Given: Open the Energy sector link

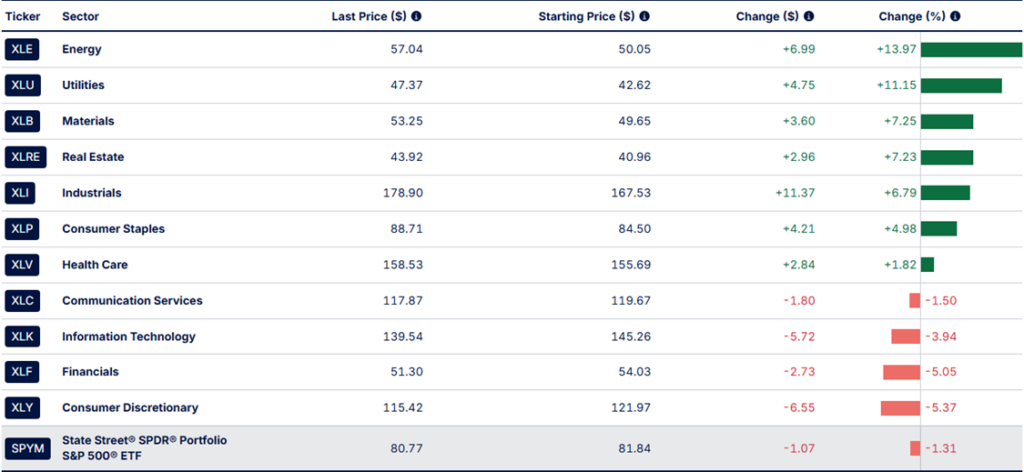Looking at the screenshot, I should click(x=82, y=49).
